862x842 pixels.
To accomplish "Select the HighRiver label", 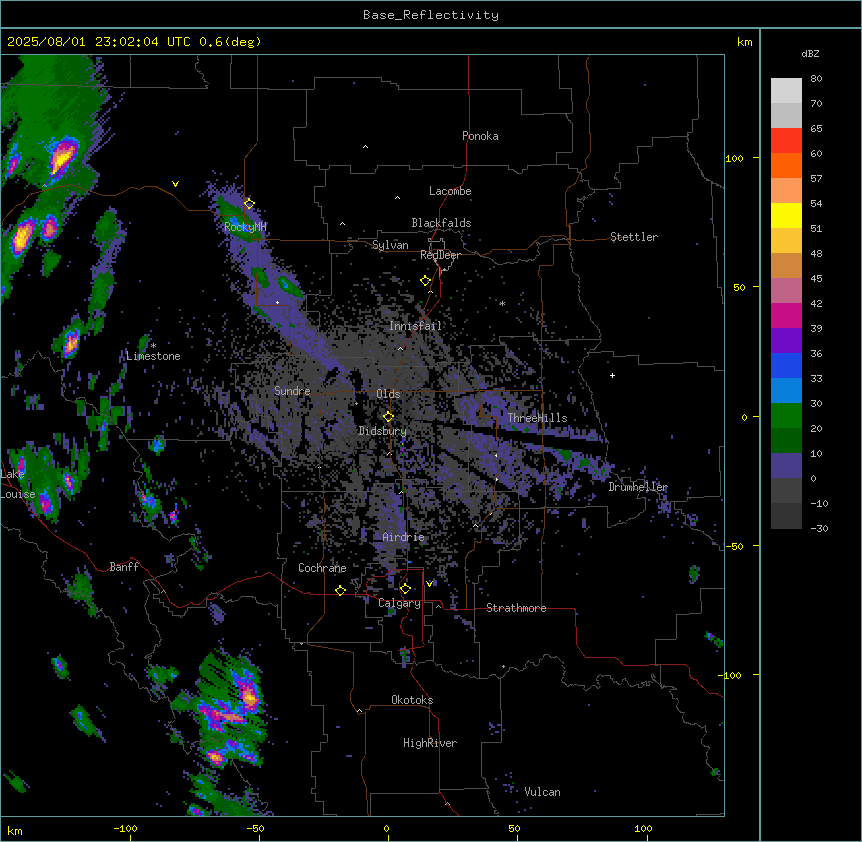I will click(x=430, y=743).
